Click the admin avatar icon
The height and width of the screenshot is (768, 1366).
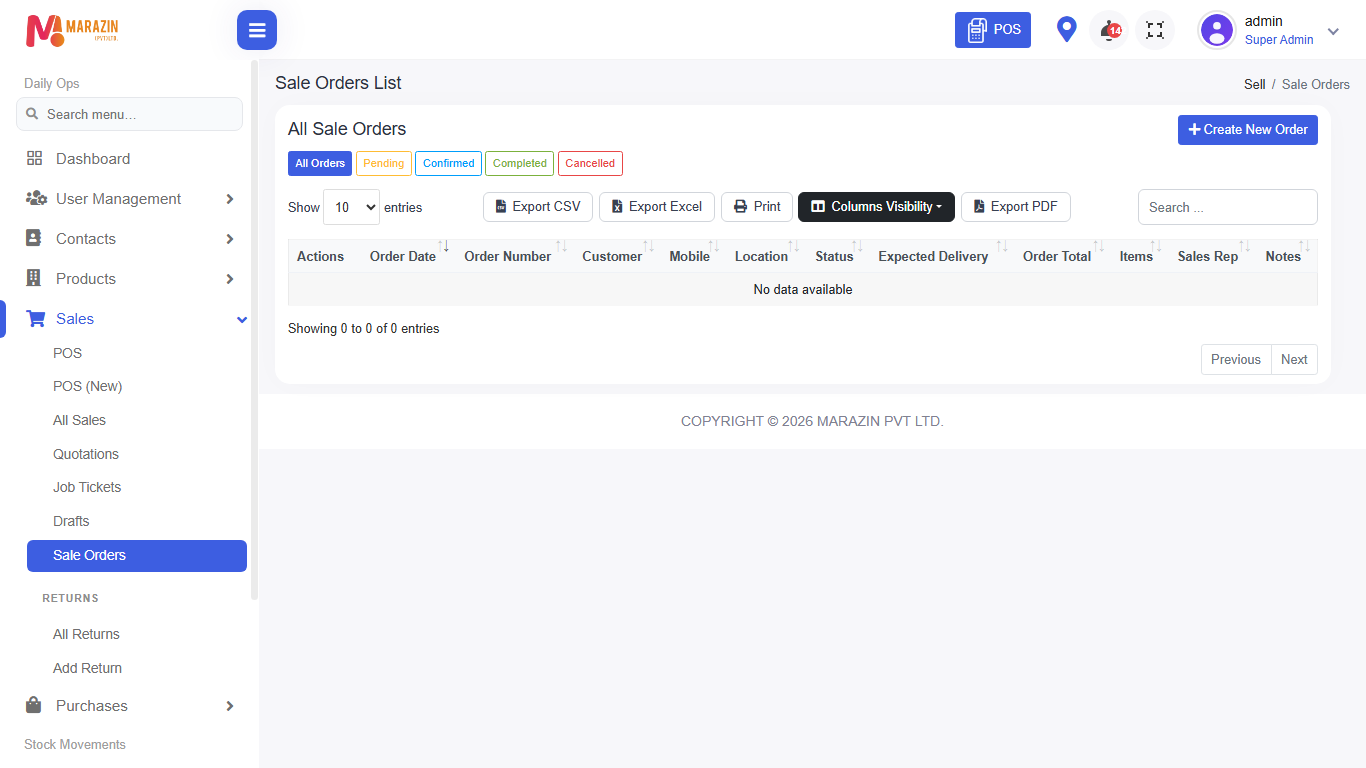(1217, 30)
